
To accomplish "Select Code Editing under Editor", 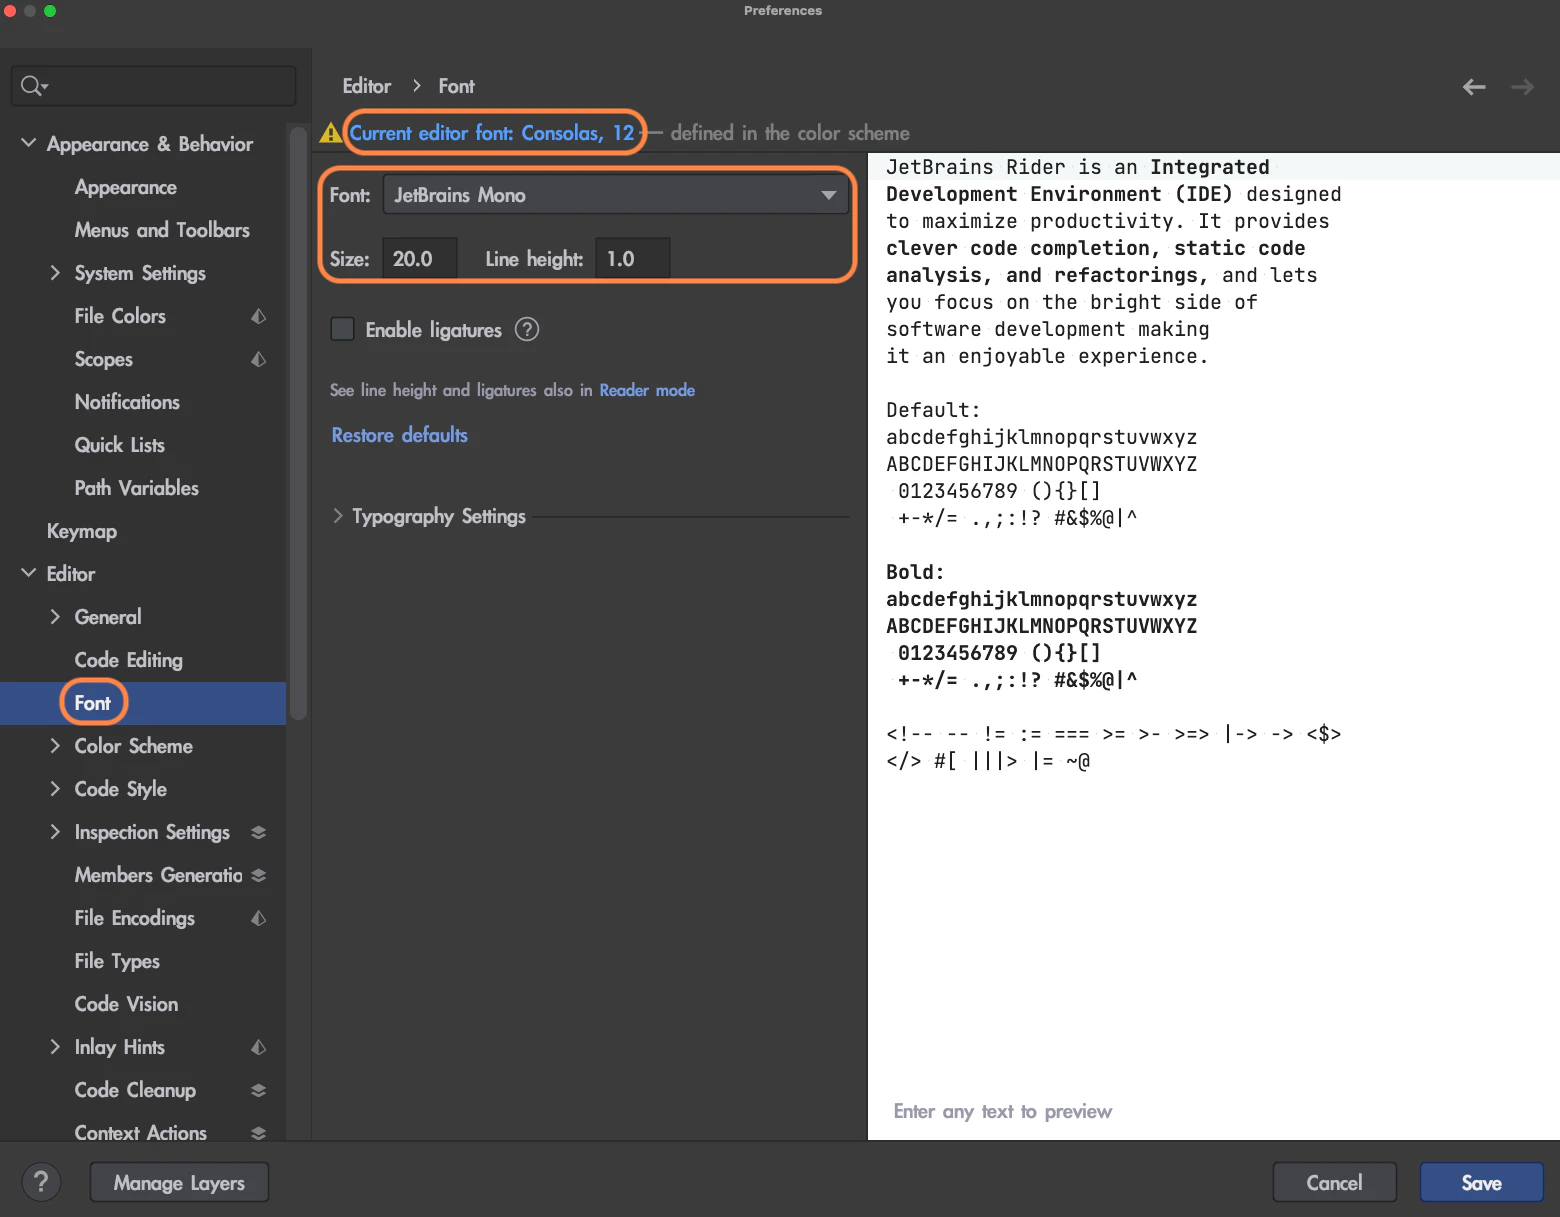I will 128,660.
